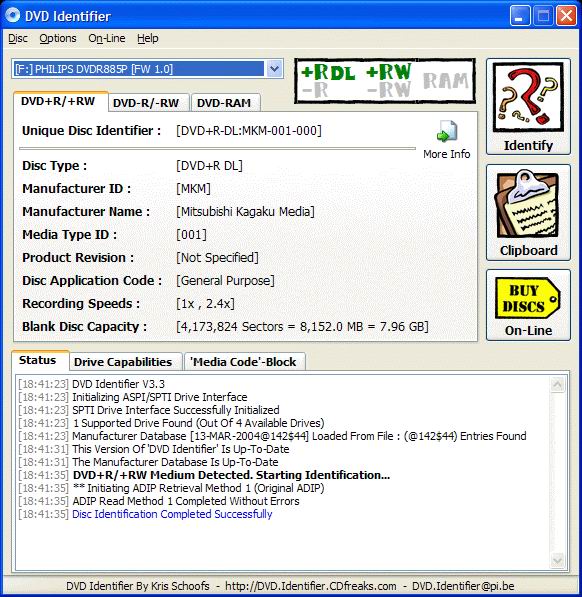Screen dimensions: 582x597
Task: Click the media type ID value [001]
Action: (x=191, y=235)
